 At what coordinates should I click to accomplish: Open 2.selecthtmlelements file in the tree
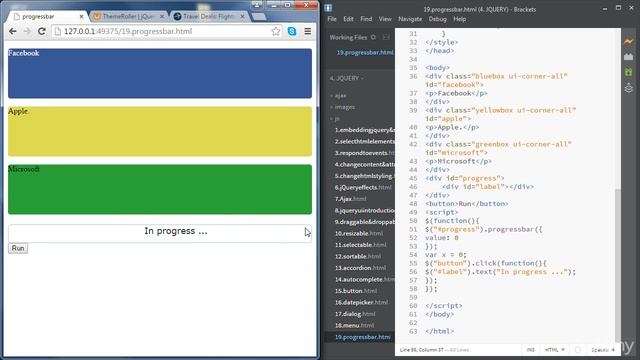tap(364, 141)
